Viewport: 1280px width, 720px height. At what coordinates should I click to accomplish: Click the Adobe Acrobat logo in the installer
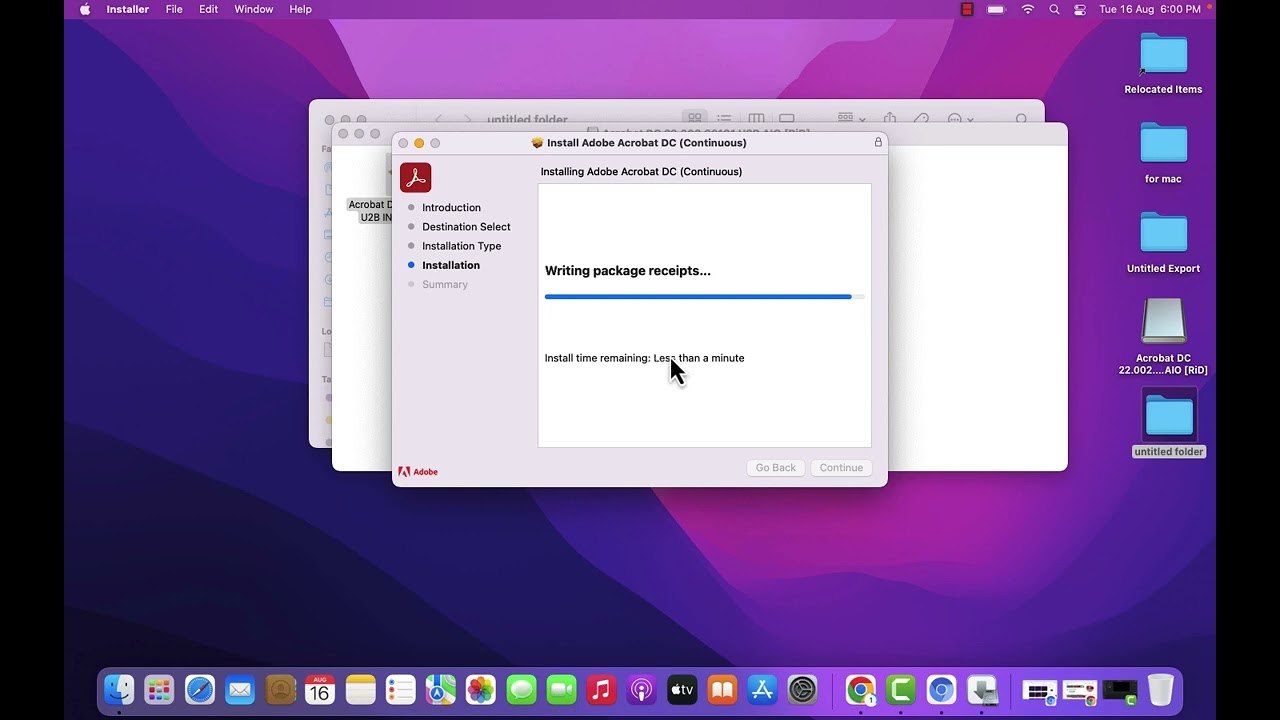coord(416,177)
